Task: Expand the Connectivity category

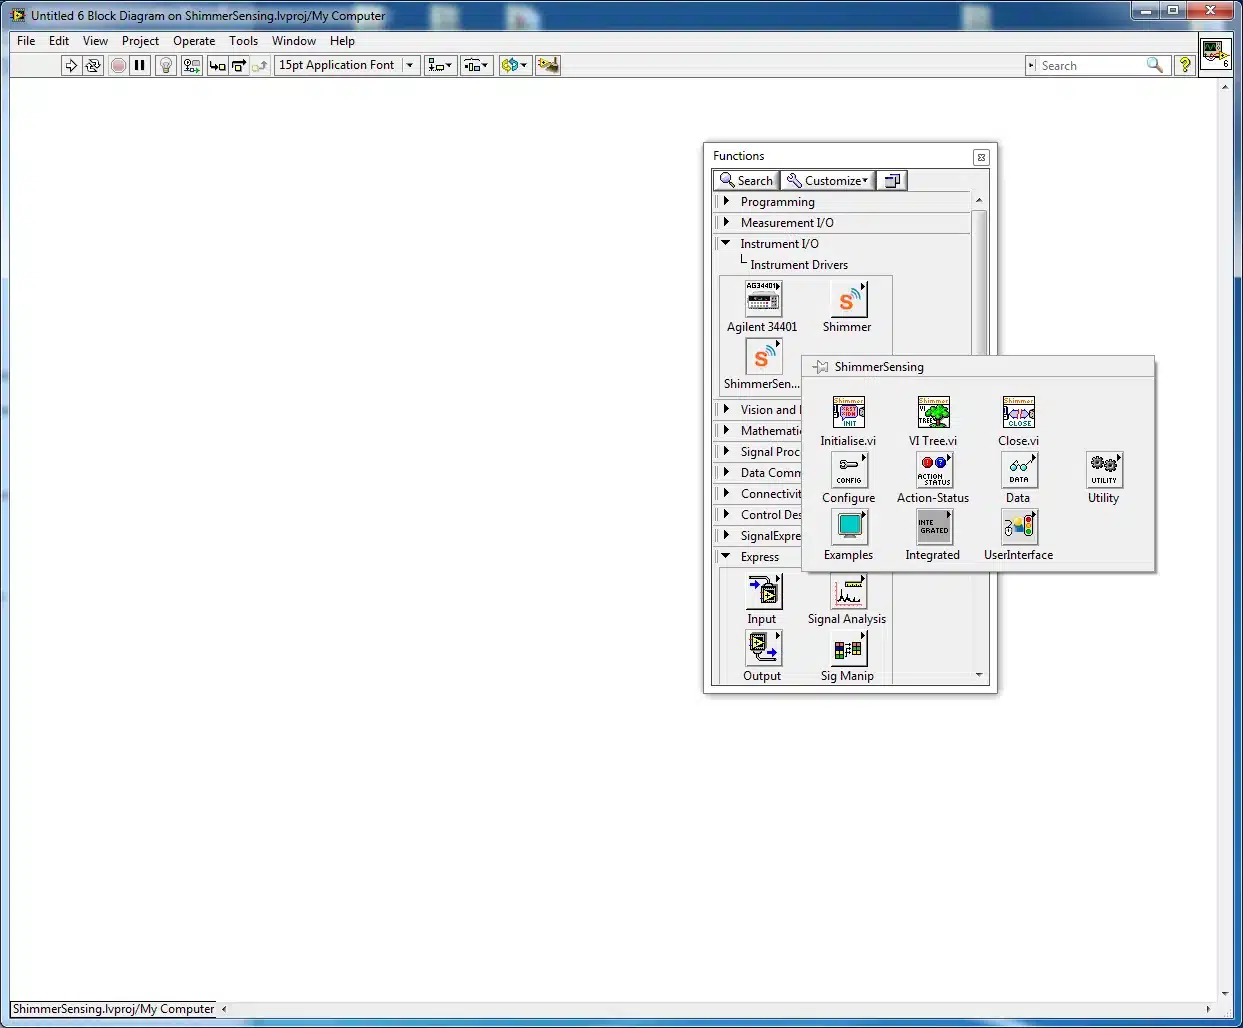Action: pos(727,494)
